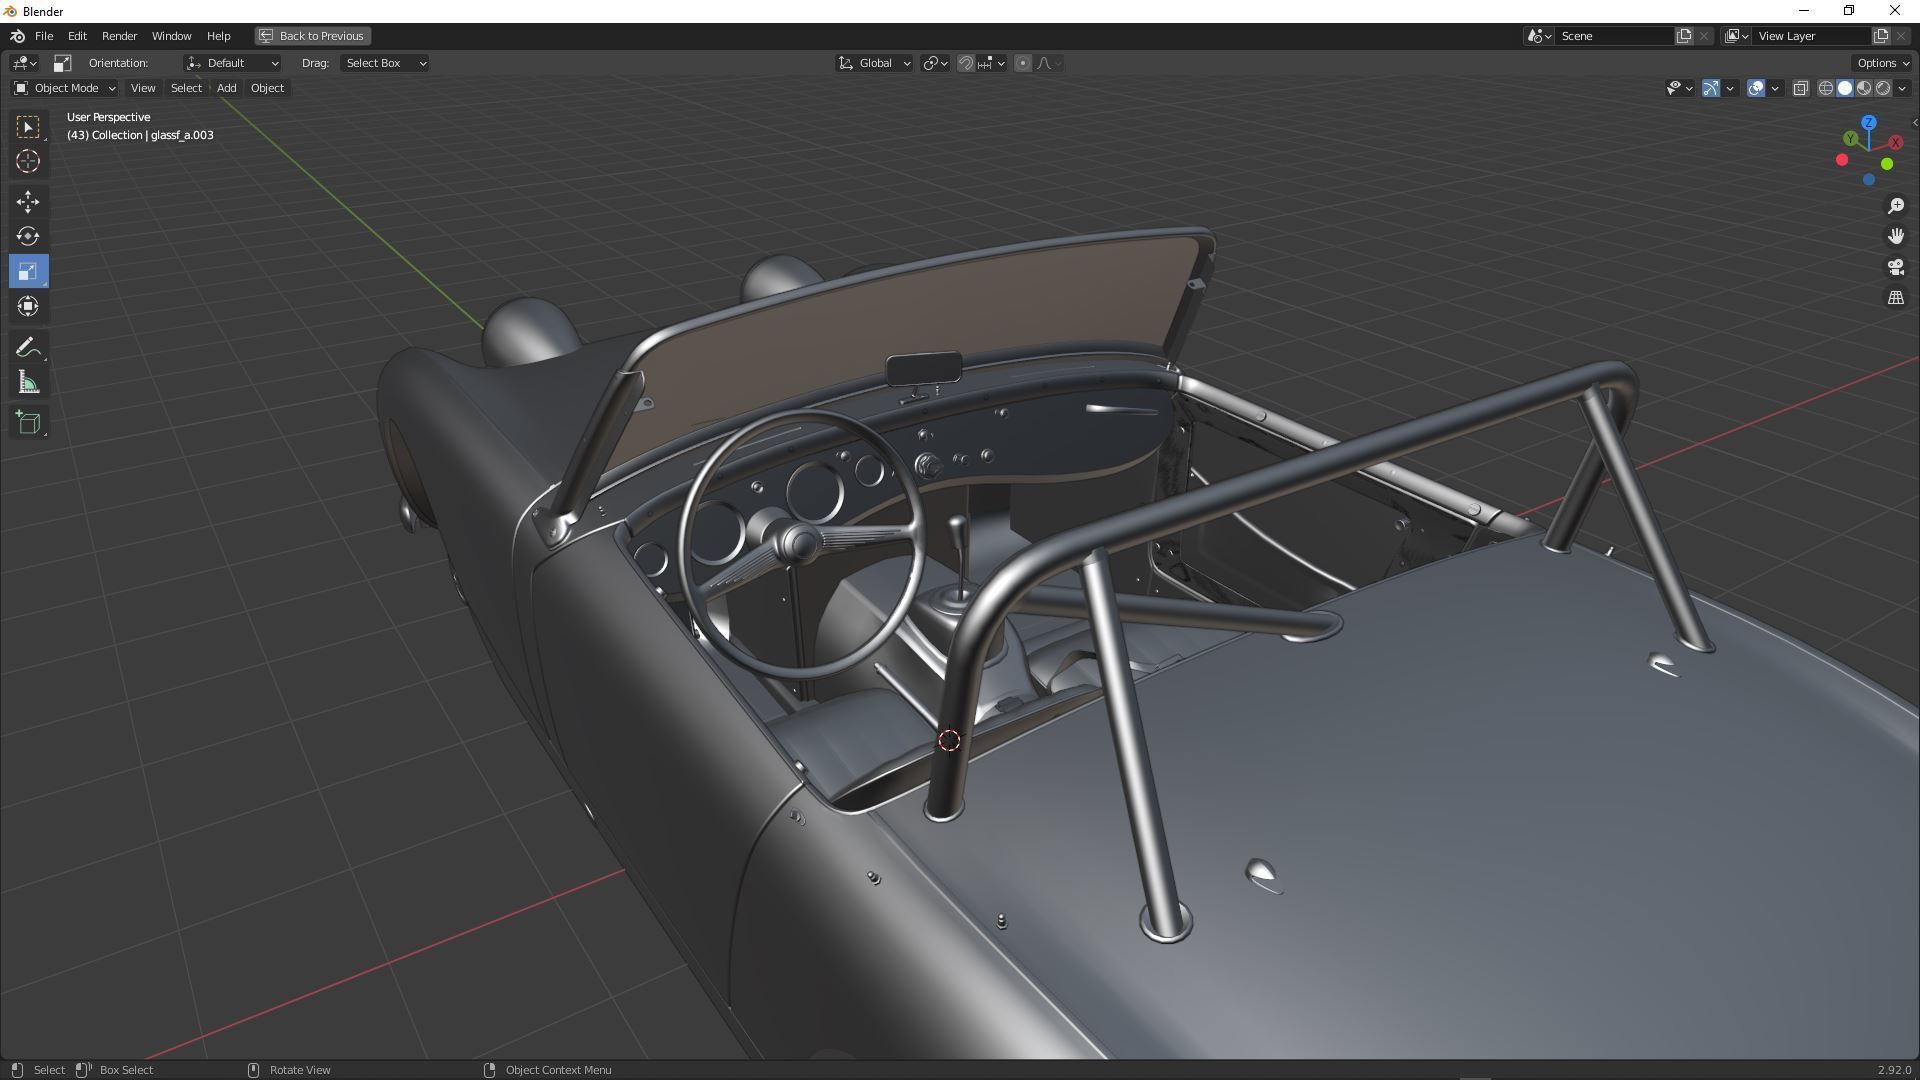Click the Back to Previous button
Image resolution: width=1920 pixels, height=1080 pixels.
[312, 36]
